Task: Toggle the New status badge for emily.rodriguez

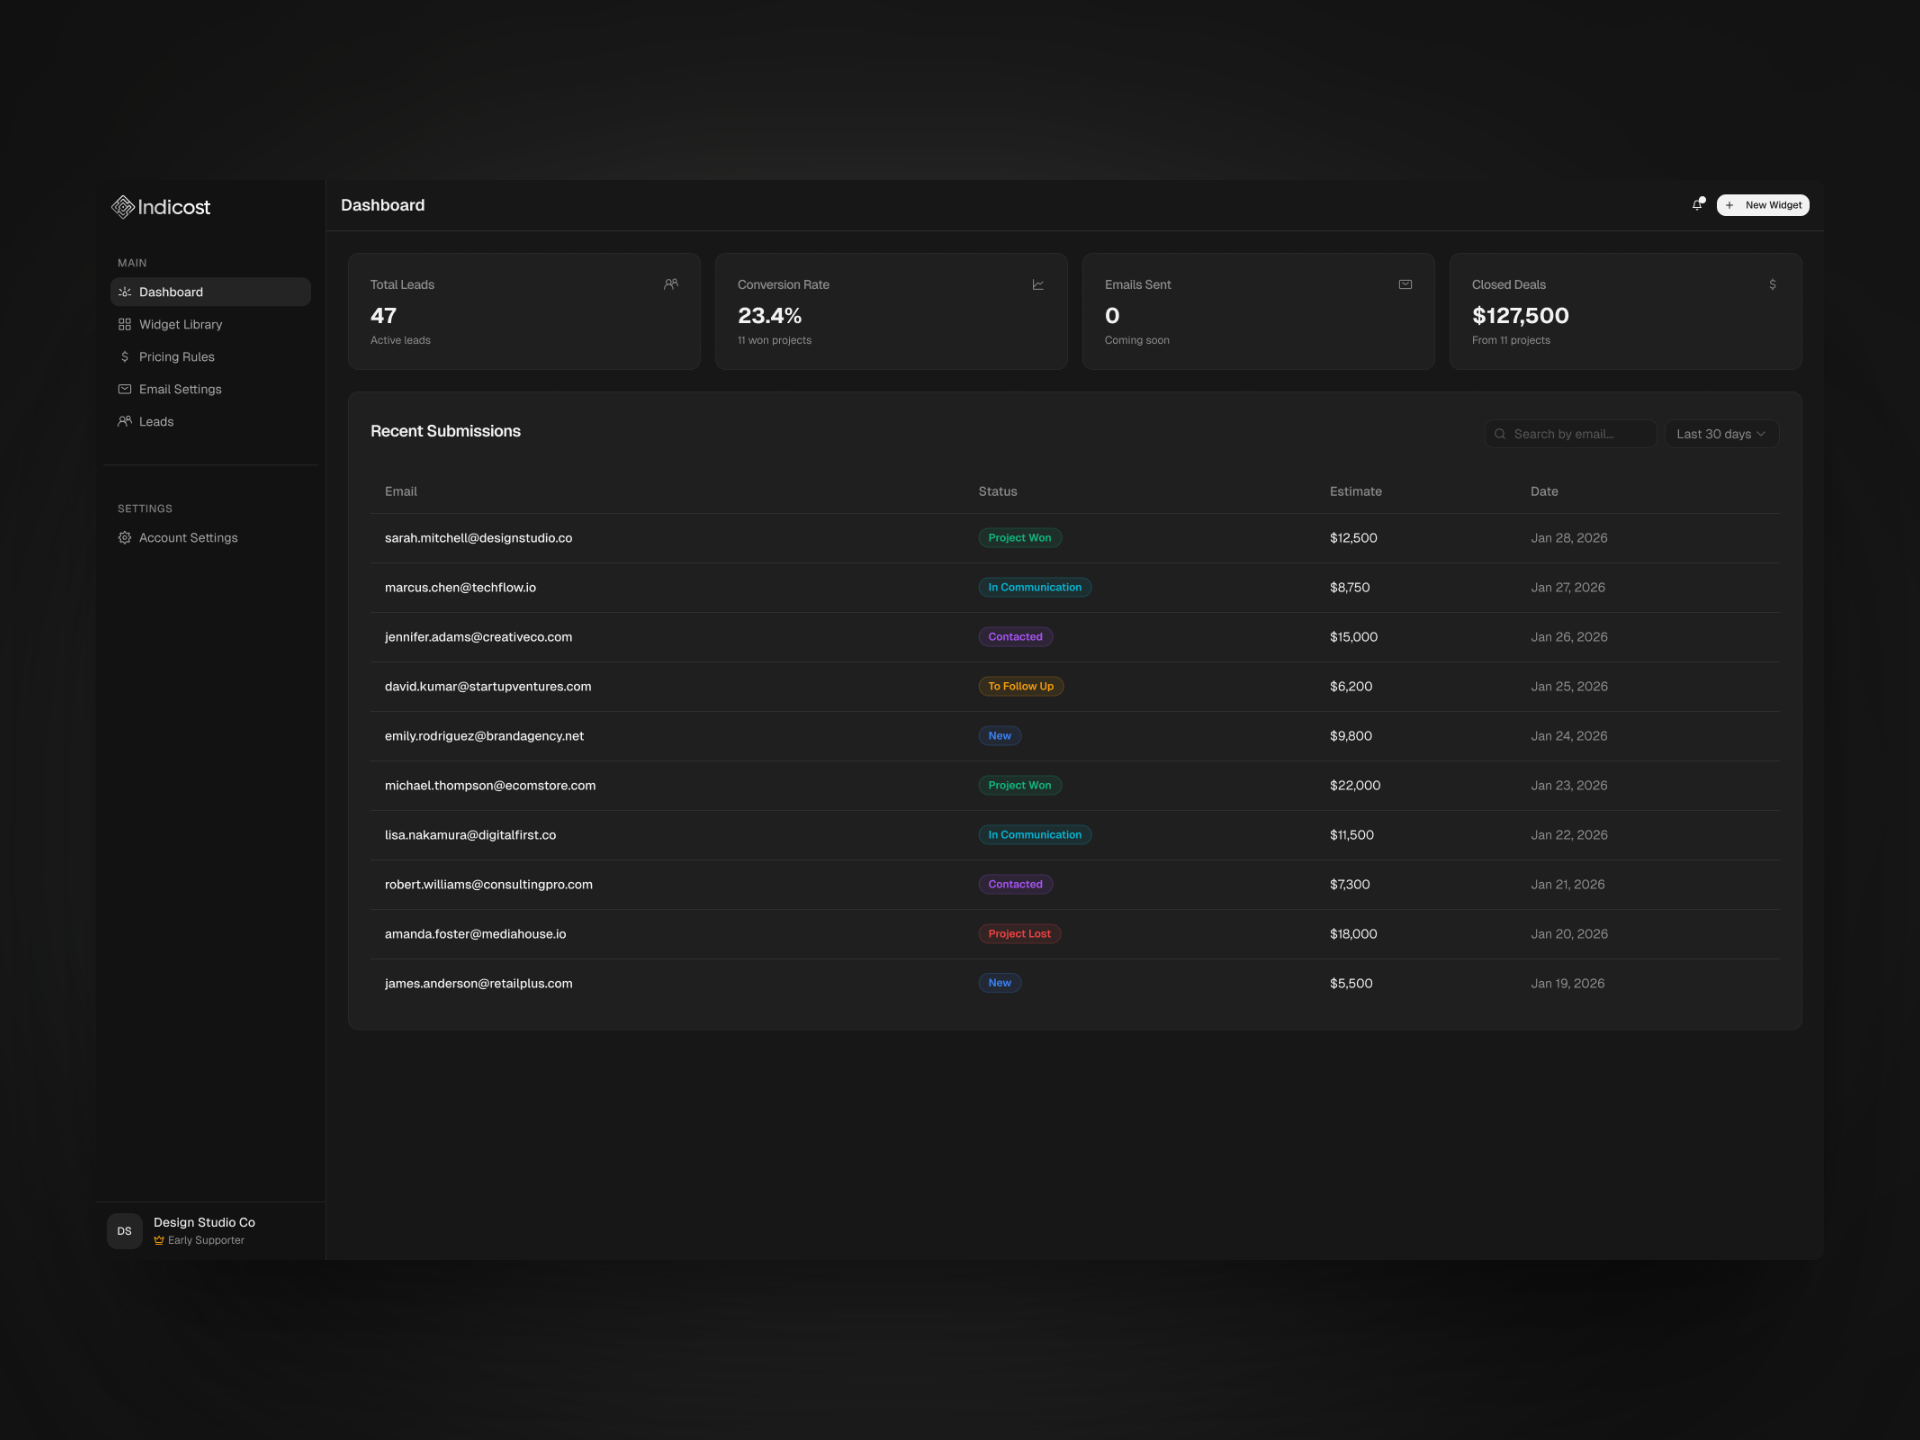Action: [999, 735]
